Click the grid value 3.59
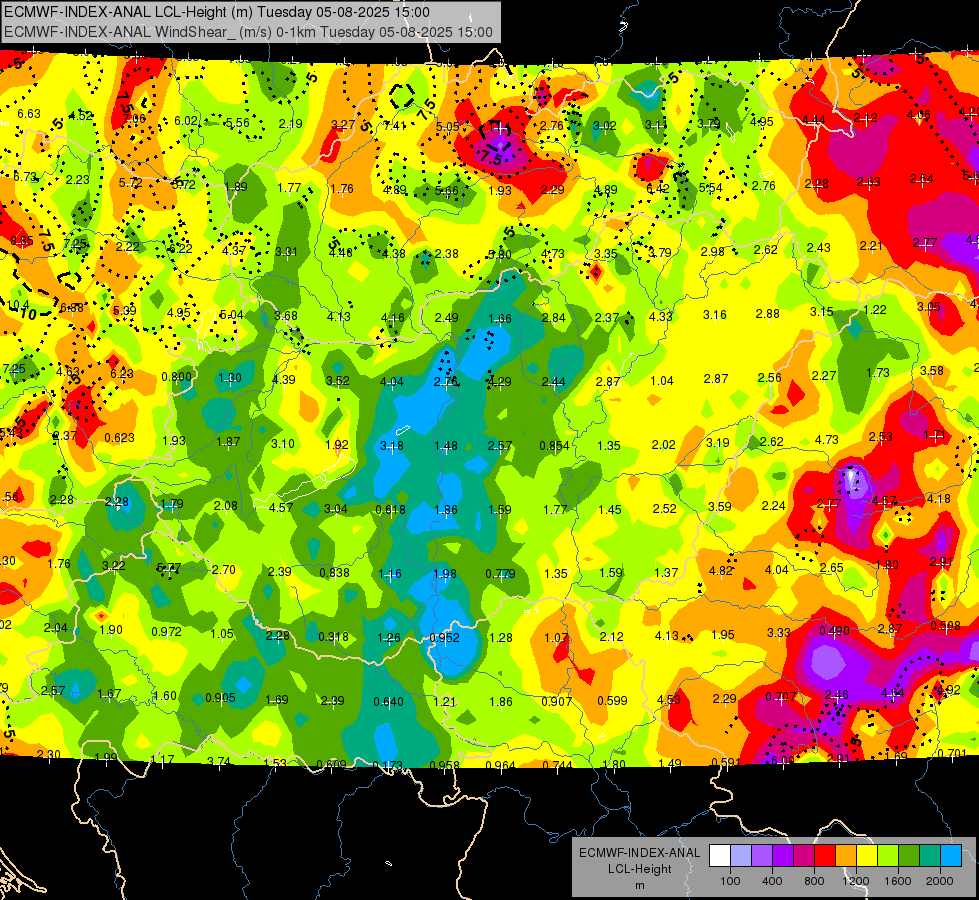Screen dimensions: 979x900 [719, 507]
